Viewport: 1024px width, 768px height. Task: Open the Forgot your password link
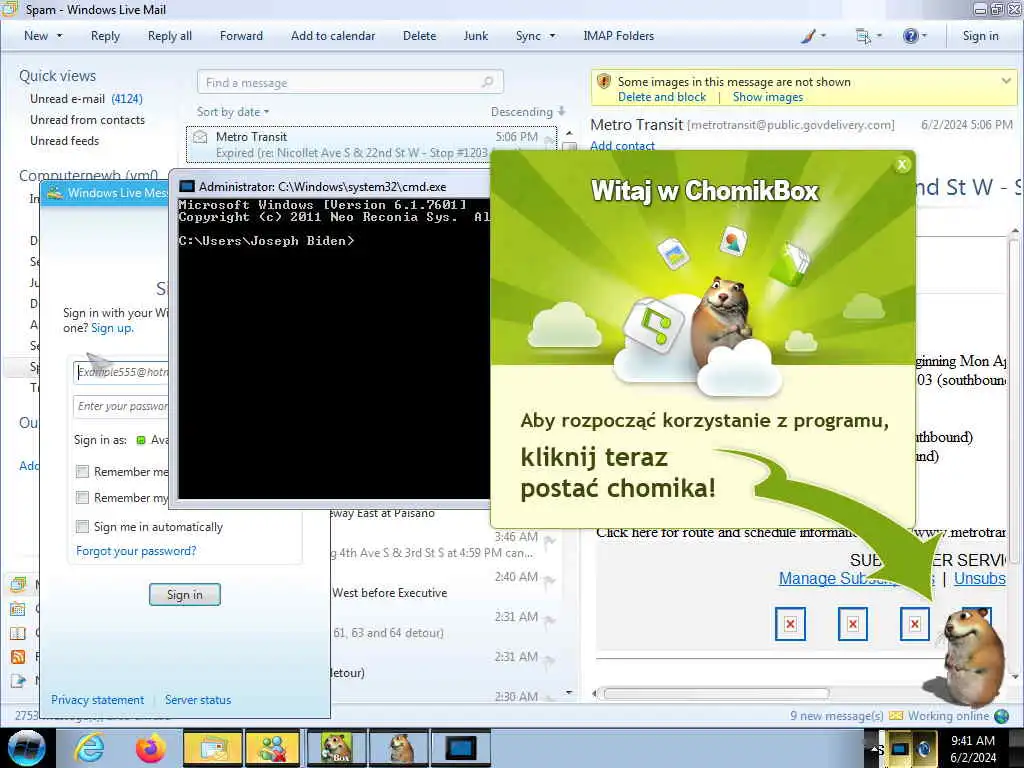pos(136,551)
